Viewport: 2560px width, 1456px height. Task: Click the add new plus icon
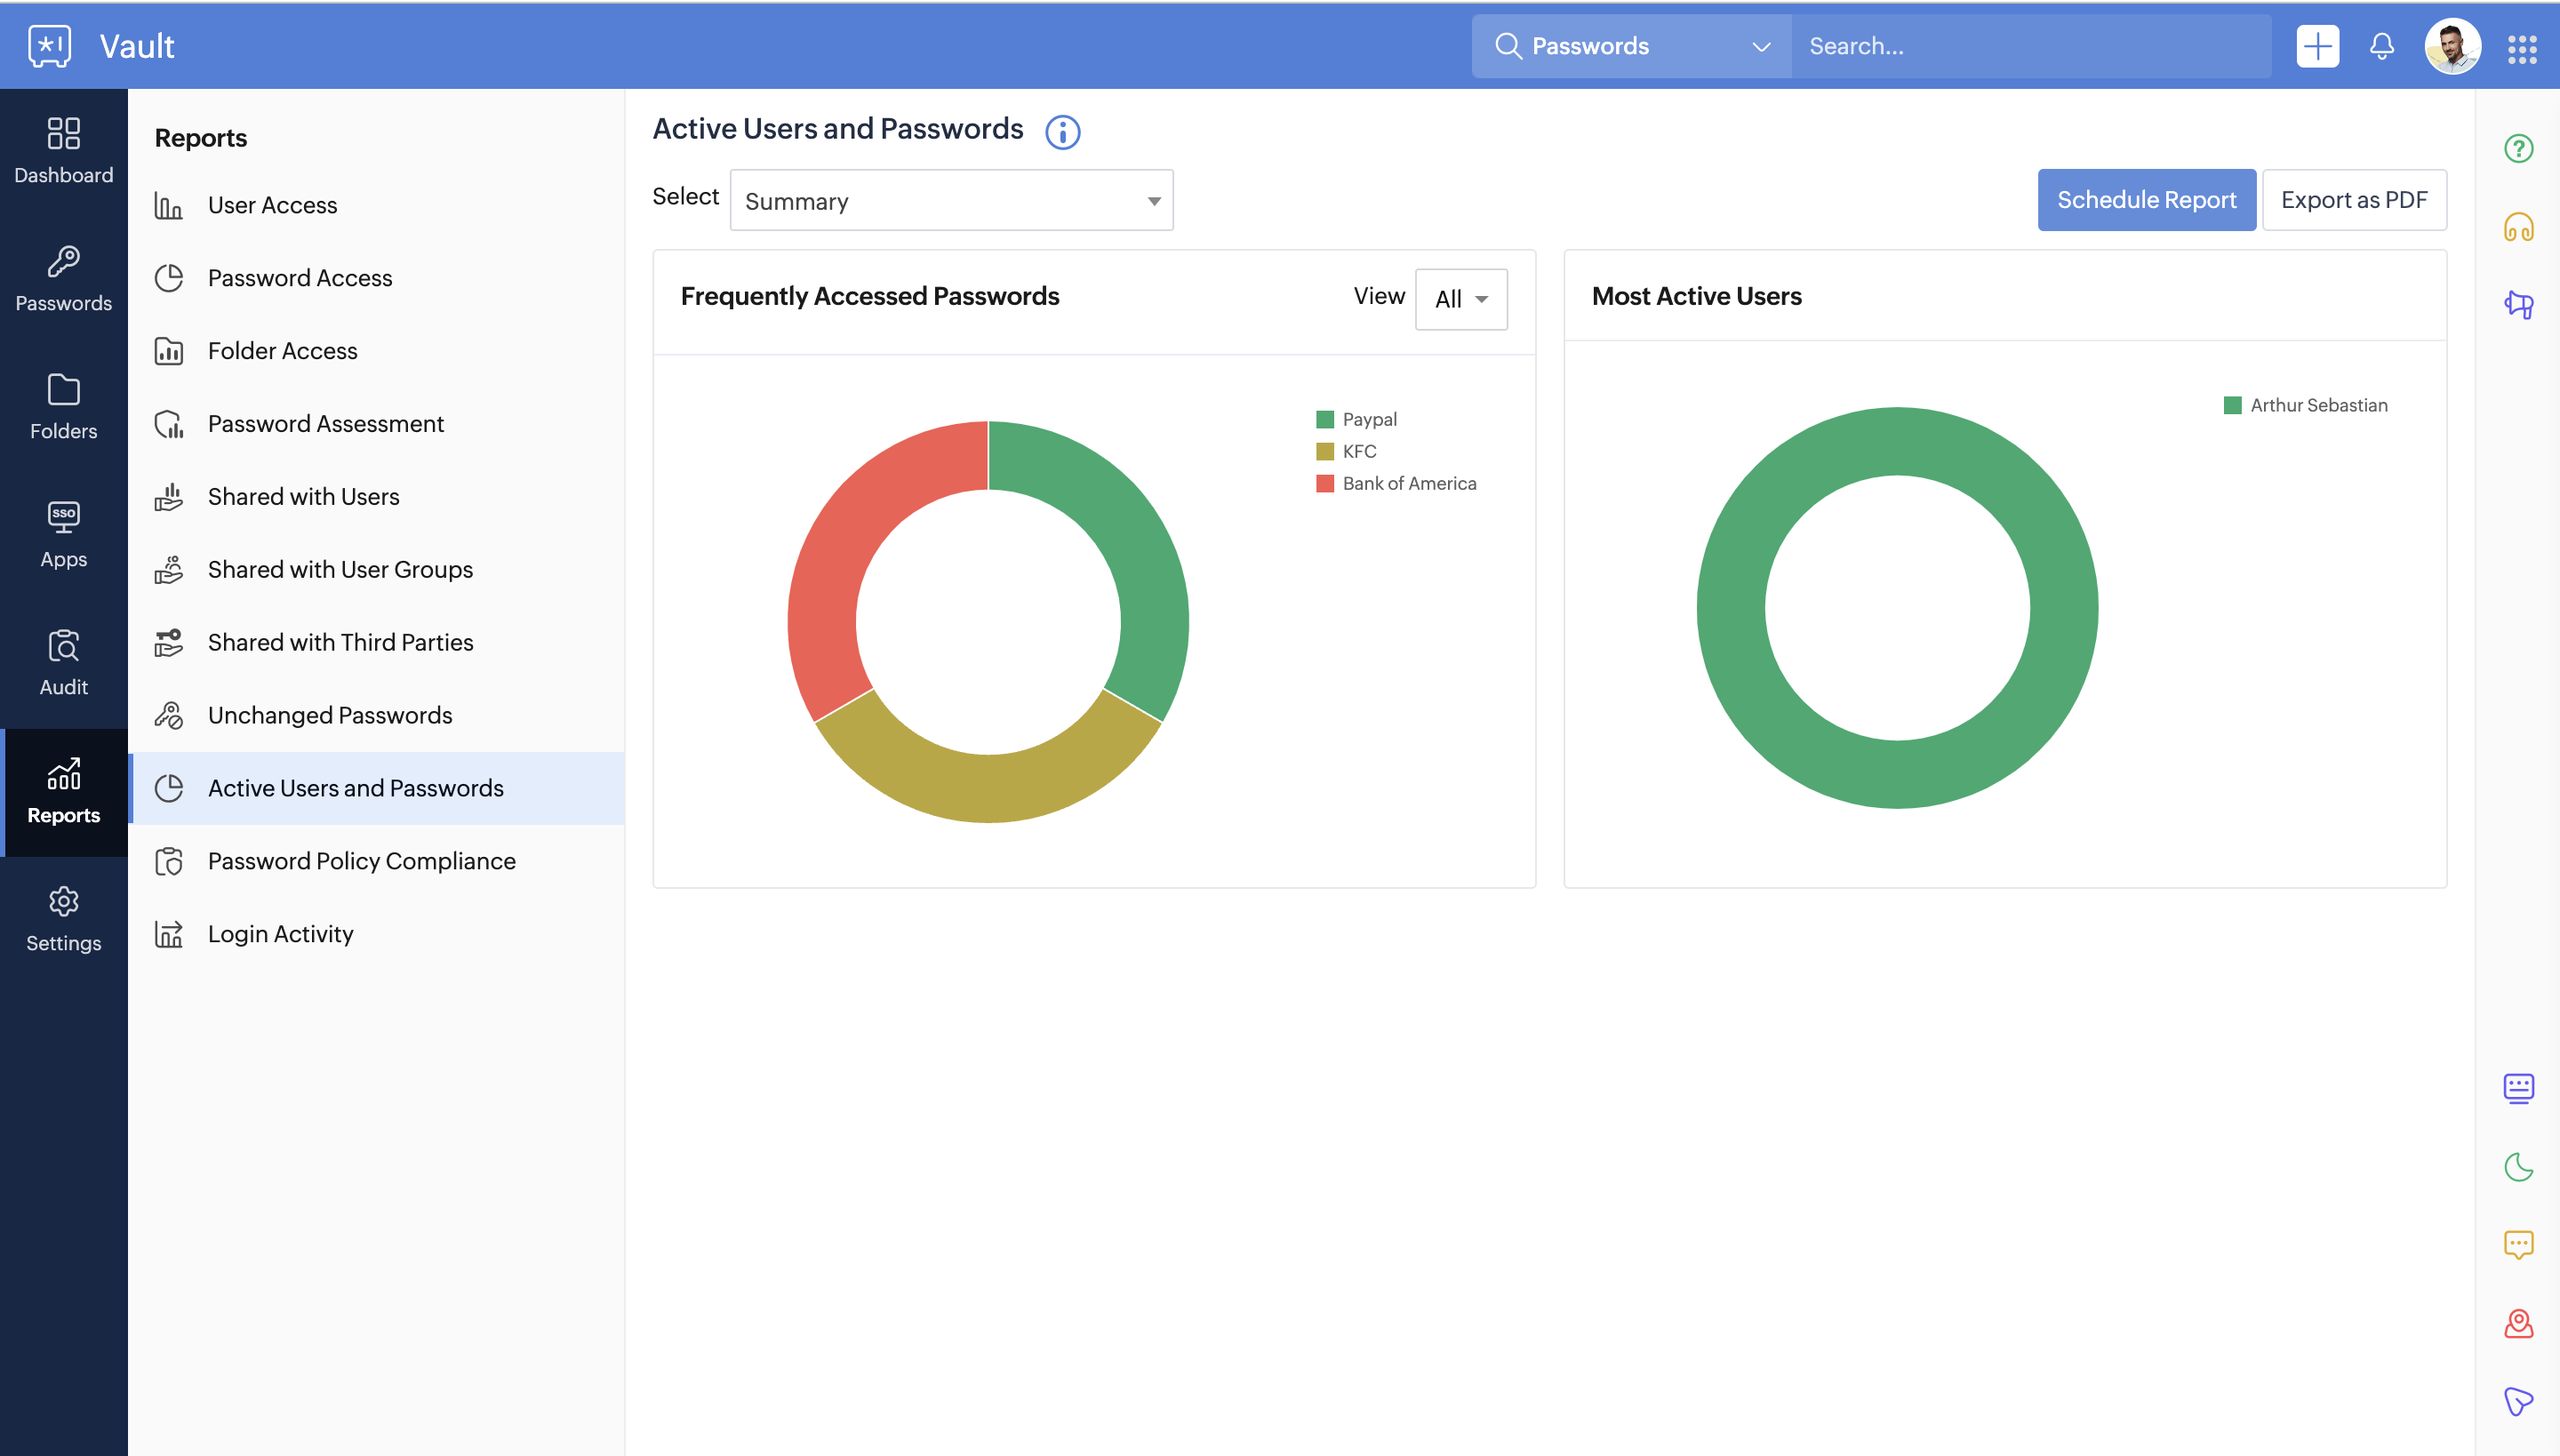pyautogui.click(x=2317, y=46)
